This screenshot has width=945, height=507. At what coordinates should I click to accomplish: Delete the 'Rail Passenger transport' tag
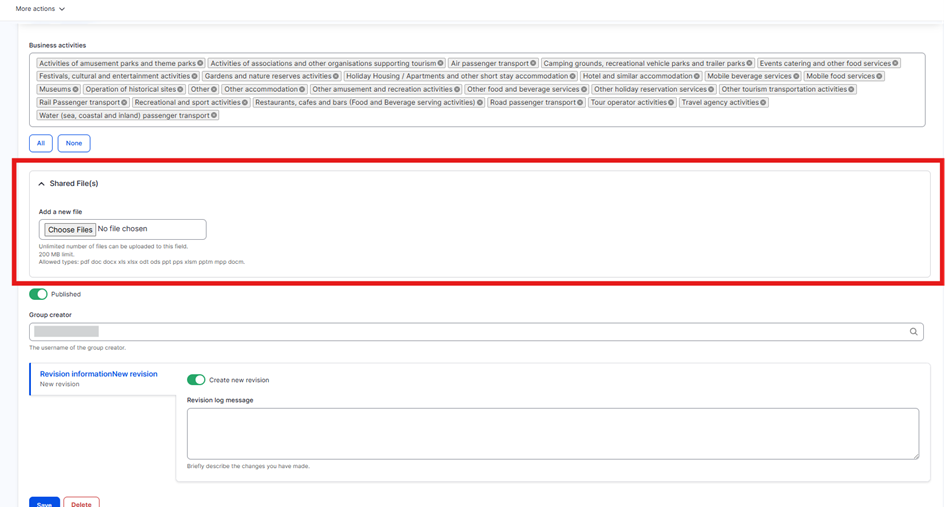[124, 102]
